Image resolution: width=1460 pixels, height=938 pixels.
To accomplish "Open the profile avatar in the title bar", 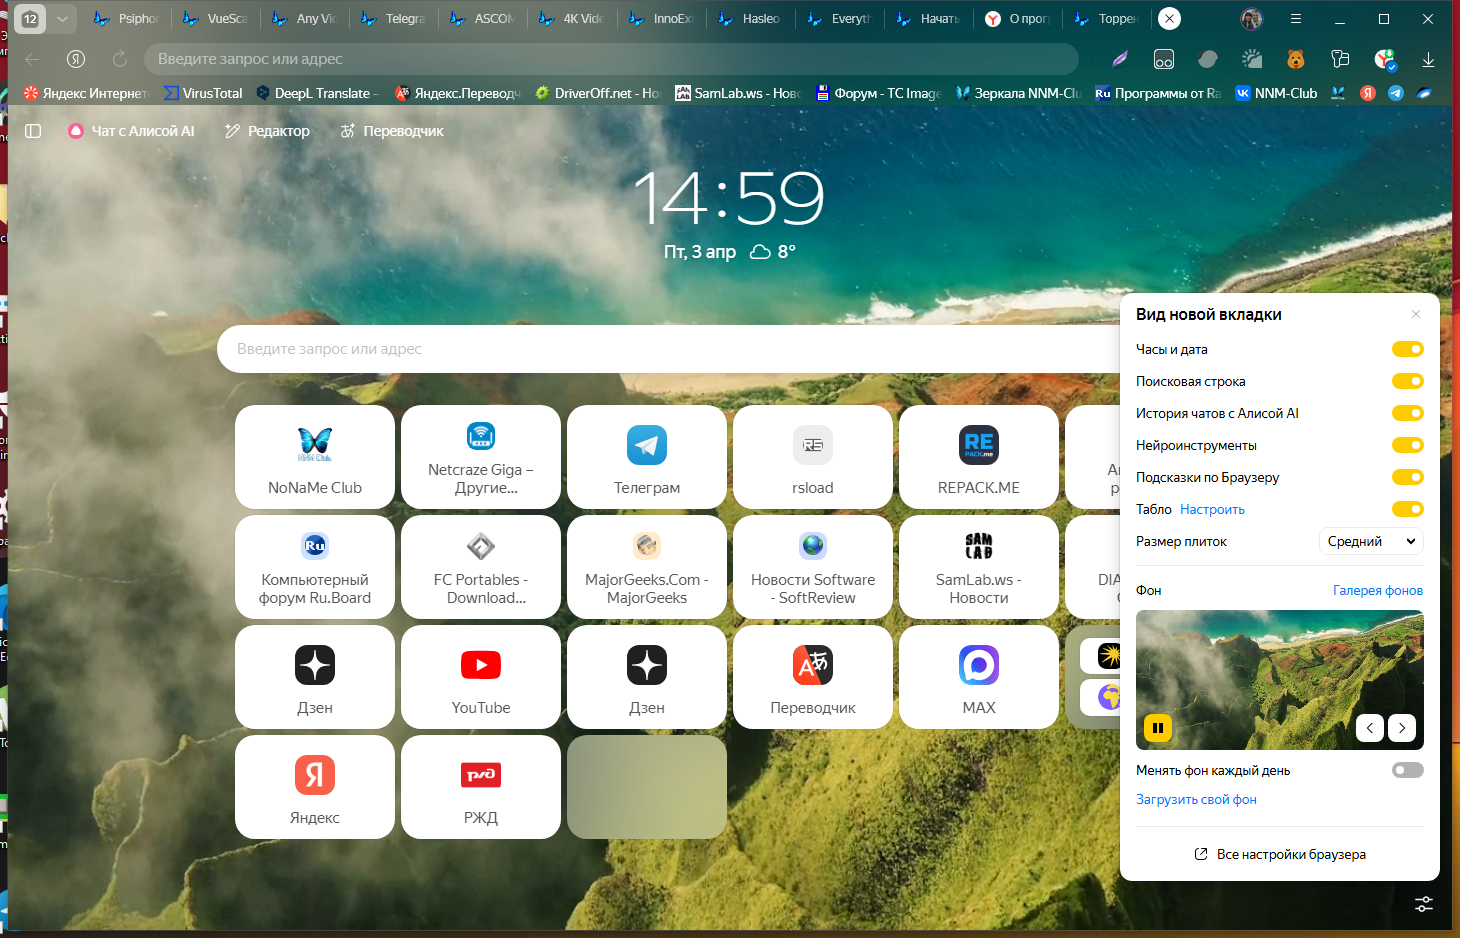I will (1251, 19).
